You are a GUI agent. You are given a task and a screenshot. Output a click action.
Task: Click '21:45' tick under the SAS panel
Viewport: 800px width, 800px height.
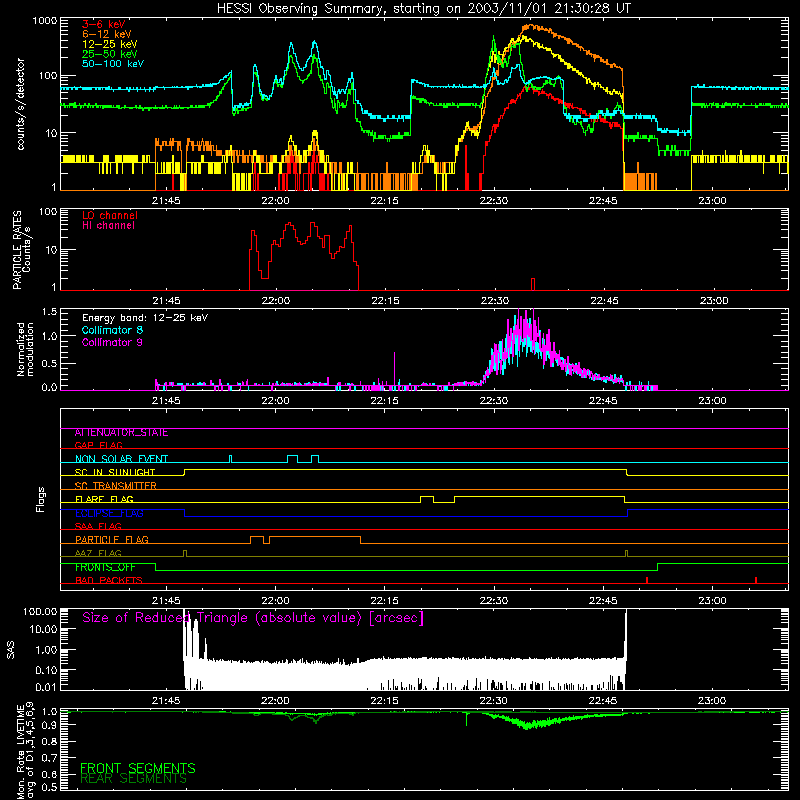coord(166,701)
